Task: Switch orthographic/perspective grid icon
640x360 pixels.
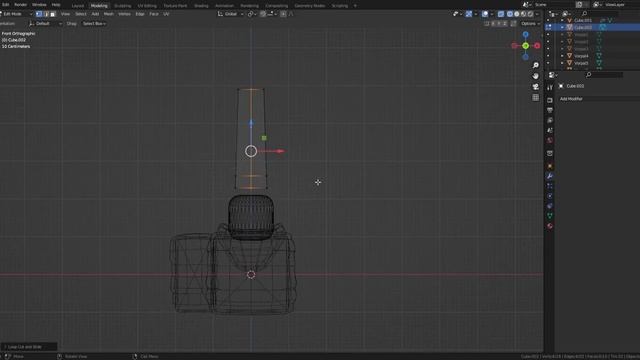Action: point(536,97)
